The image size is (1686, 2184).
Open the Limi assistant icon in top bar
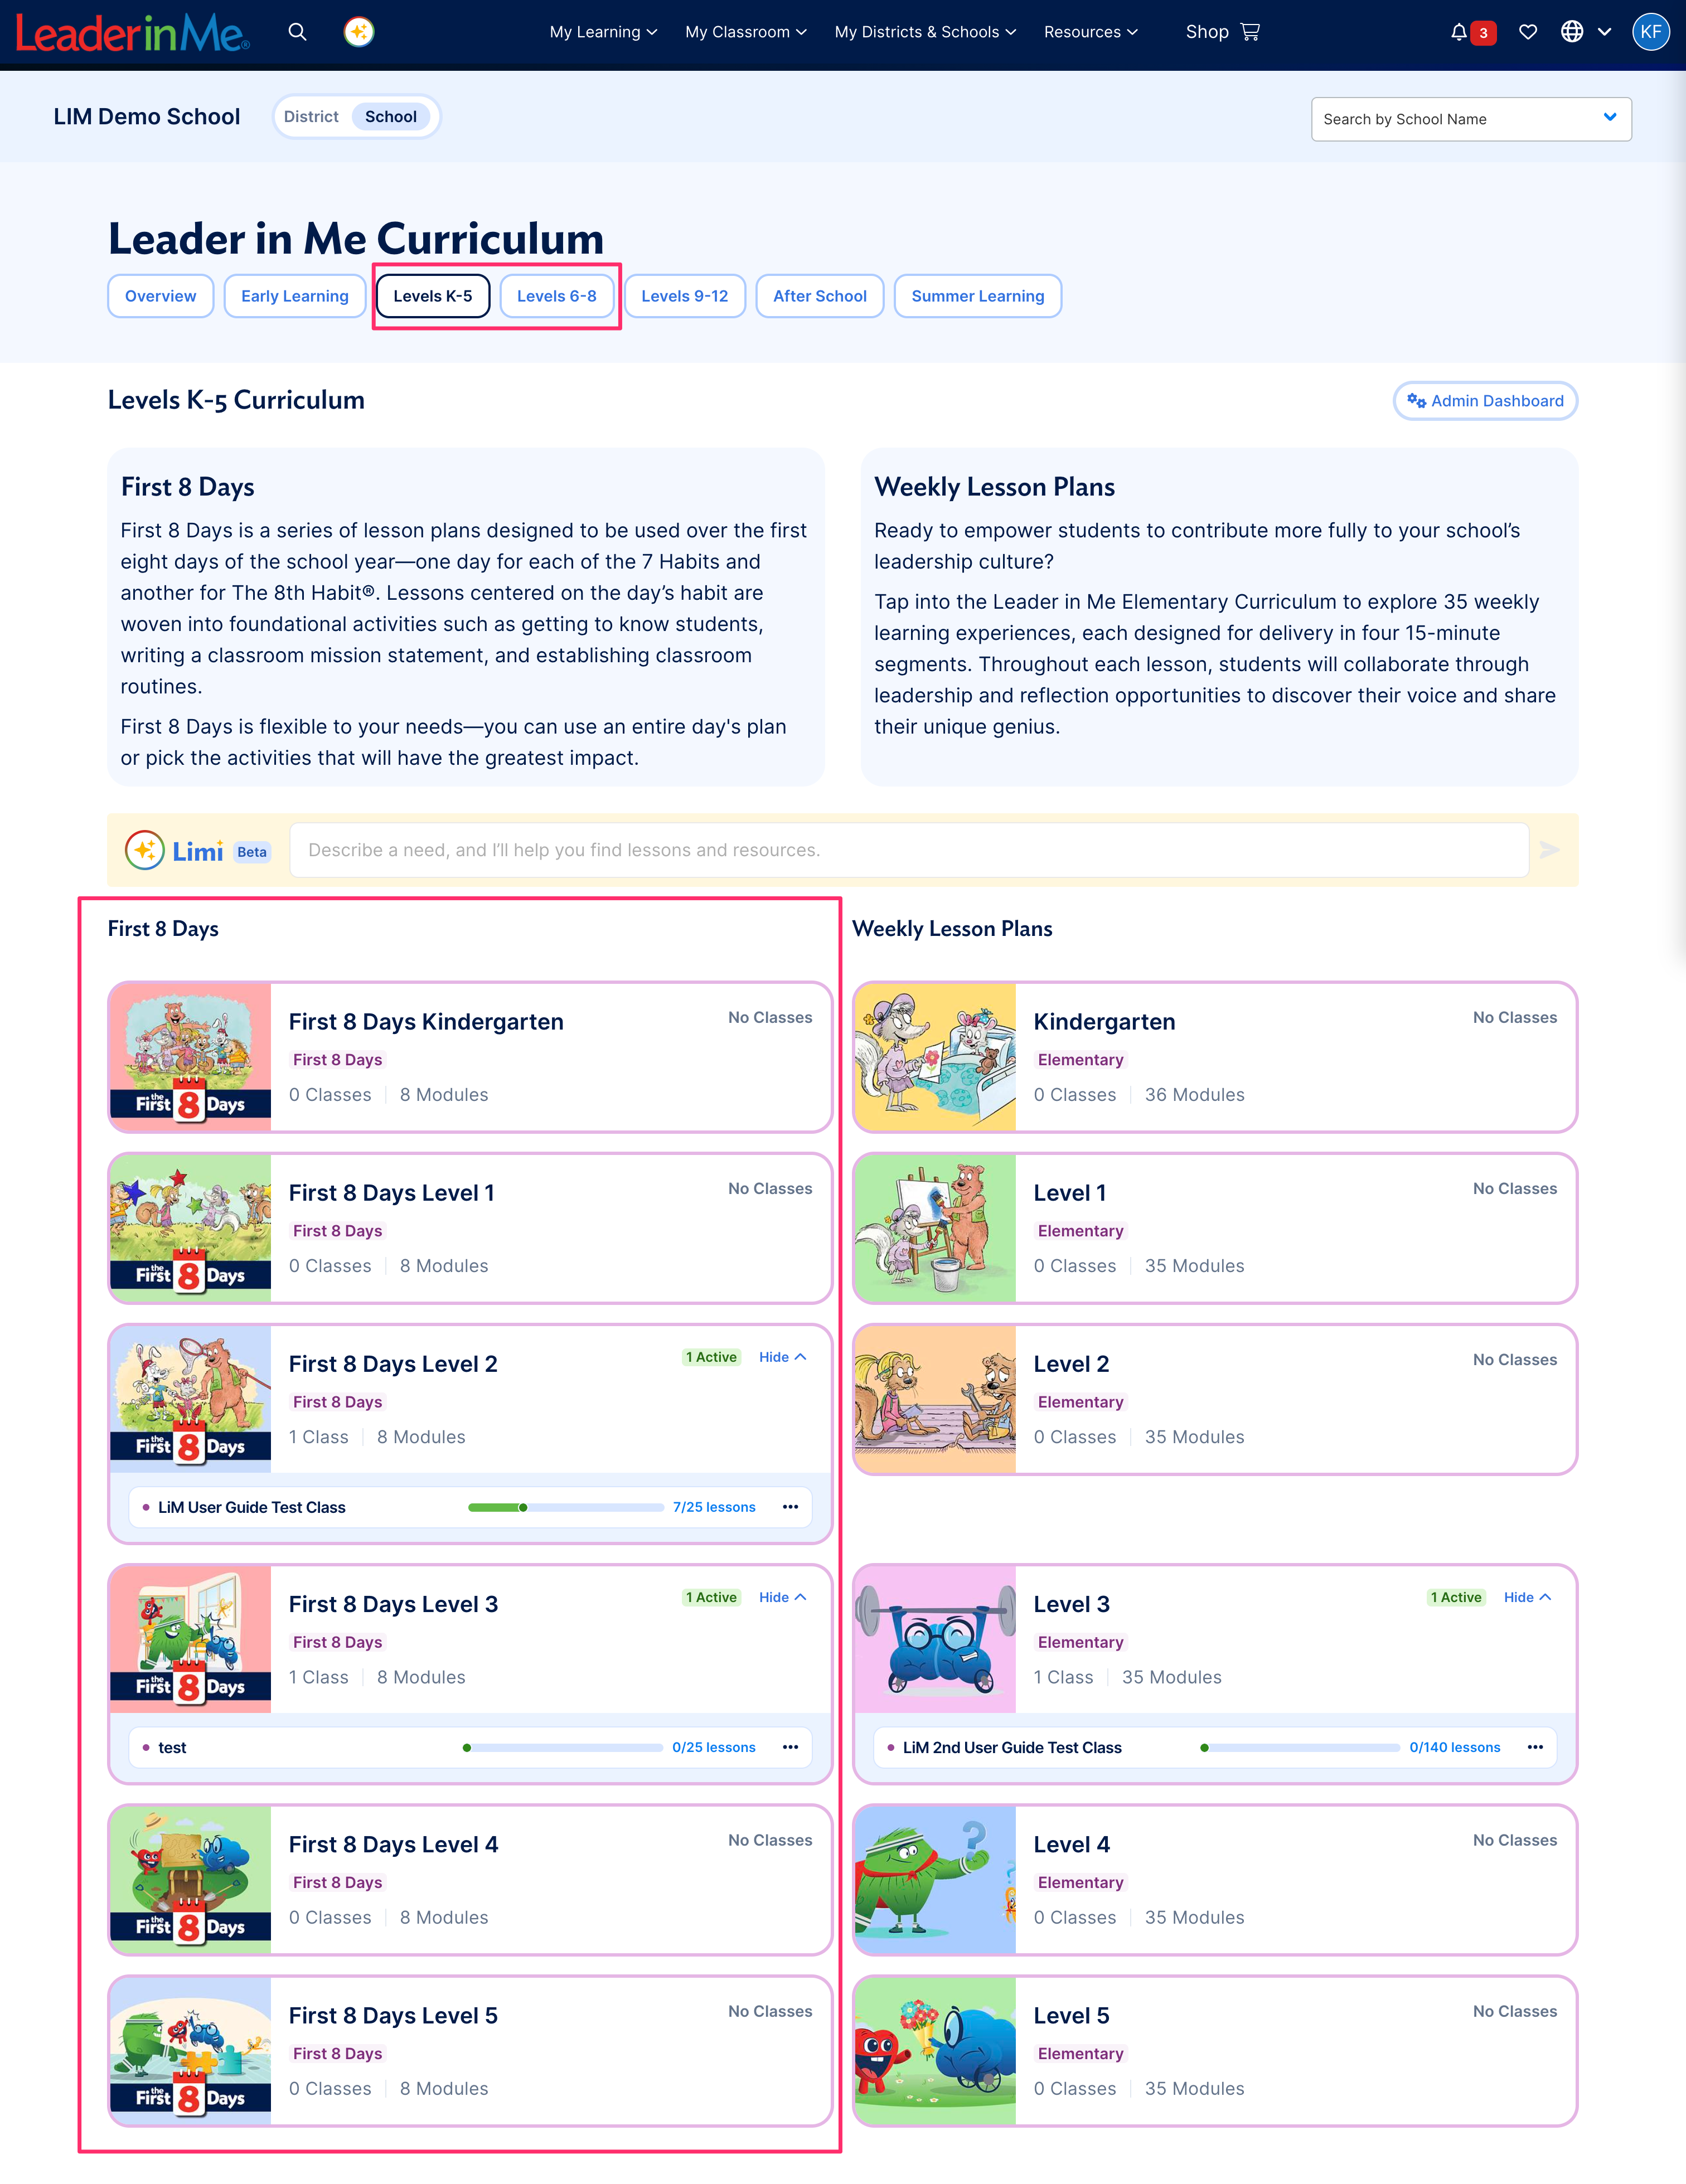359,32
